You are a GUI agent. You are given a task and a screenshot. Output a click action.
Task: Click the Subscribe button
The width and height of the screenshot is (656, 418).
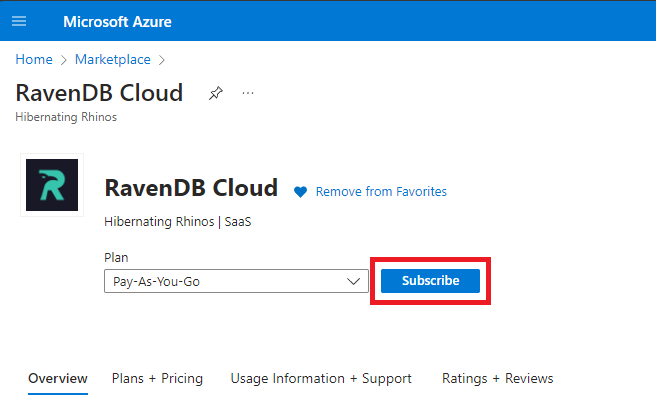(x=430, y=281)
